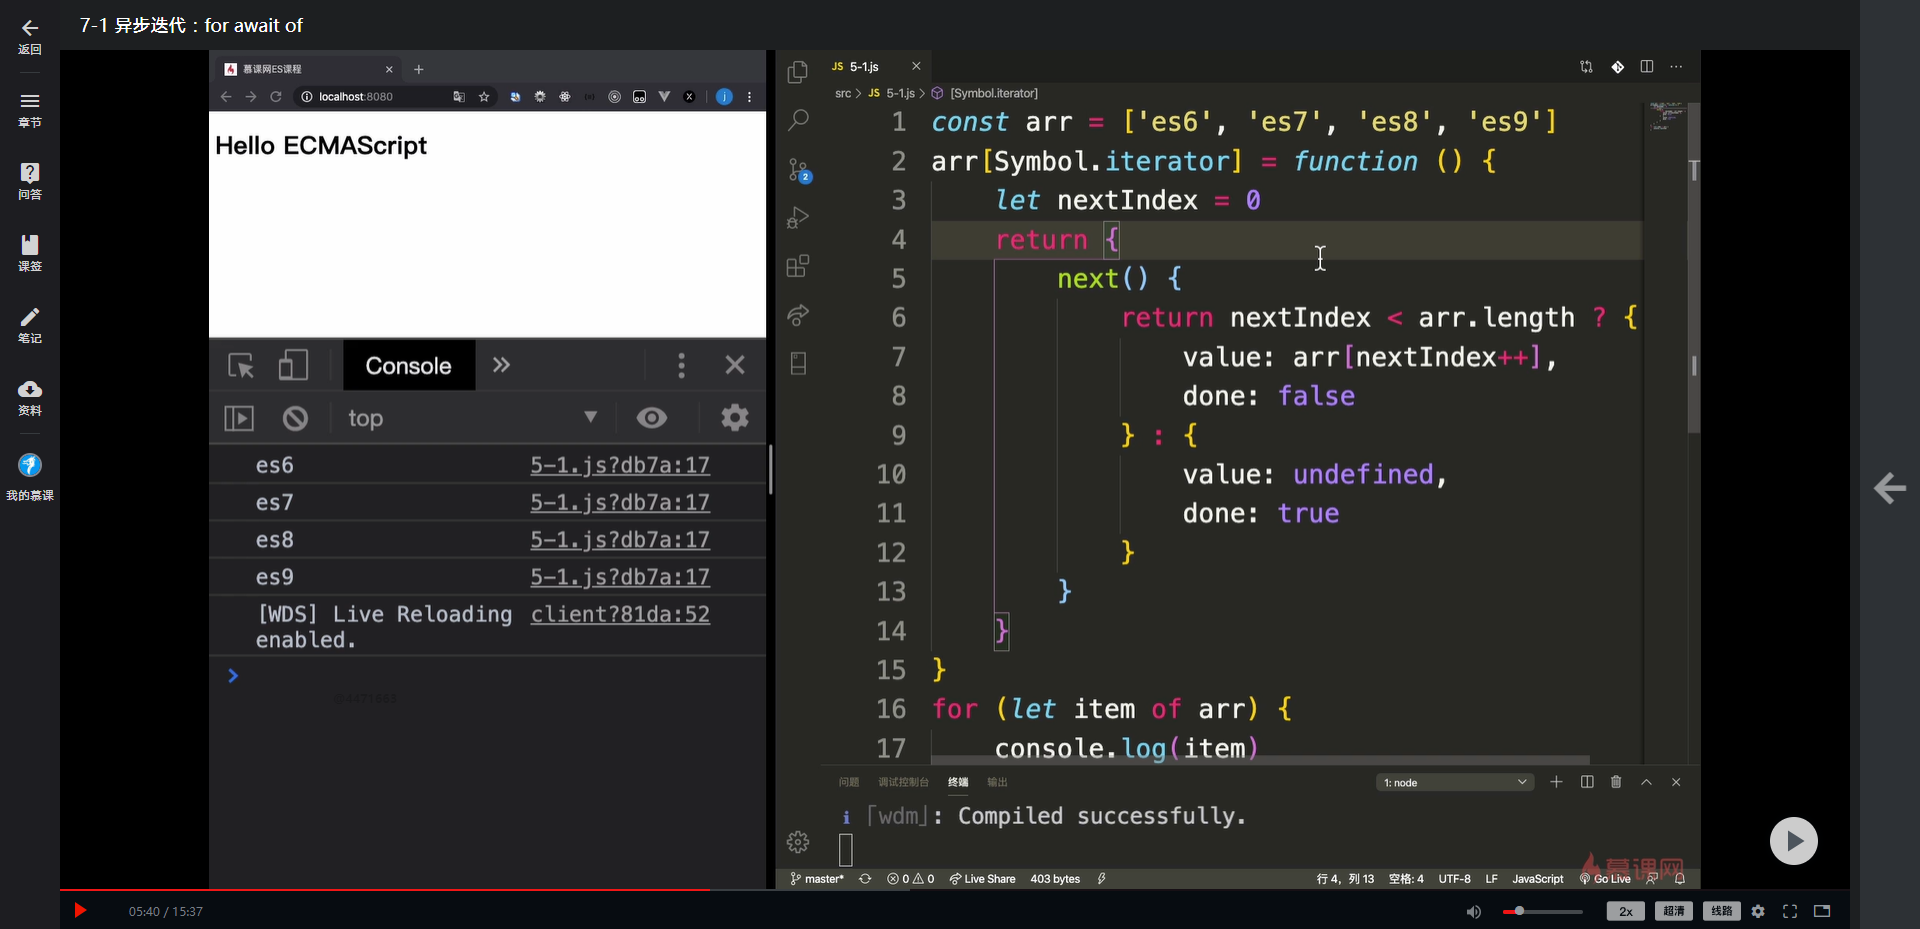Click the large round play button
The width and height of the screenshot is (1920, 929).
pyautogui.click(x=1794, y=841)
